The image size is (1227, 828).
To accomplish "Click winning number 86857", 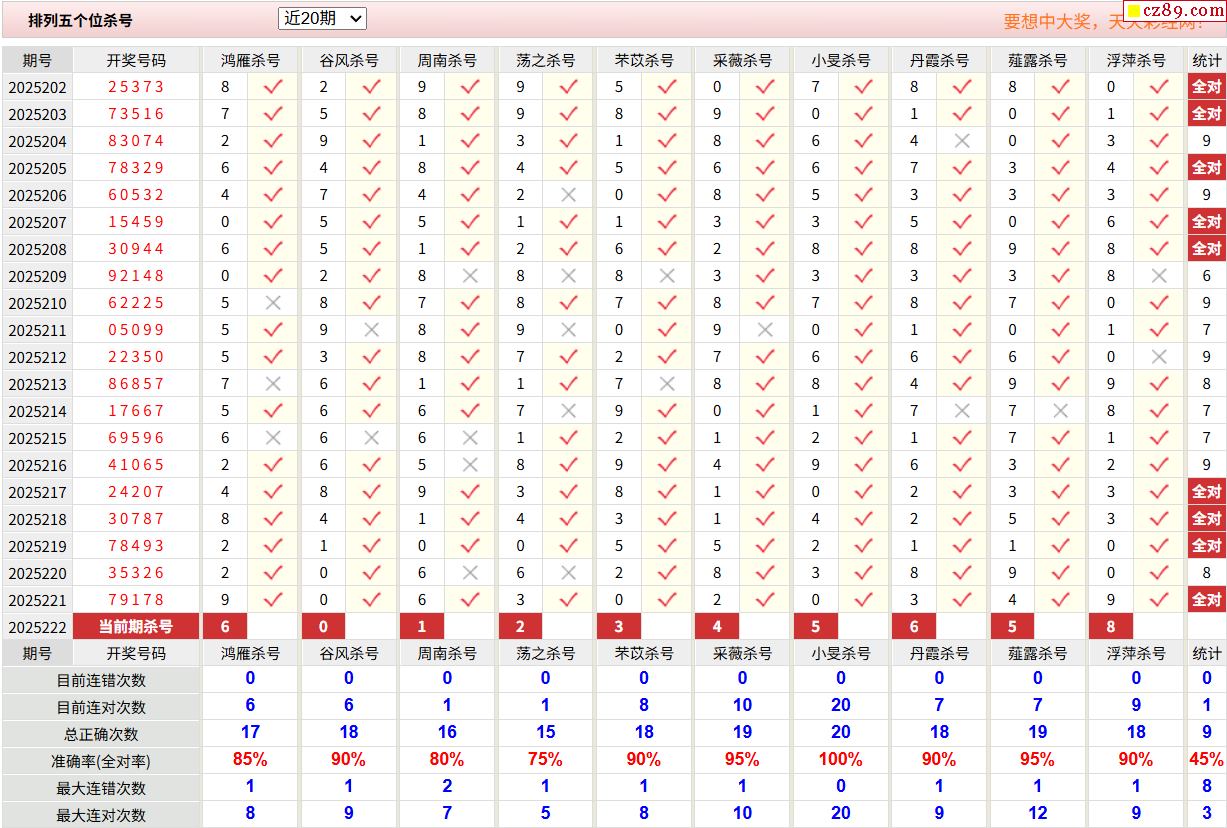I will [x=136, y=384].
